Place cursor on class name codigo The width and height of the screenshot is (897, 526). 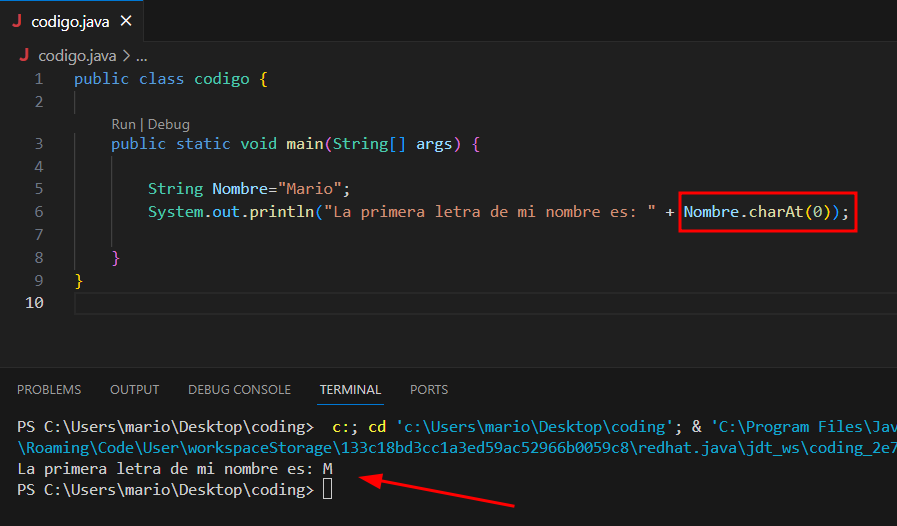pyautogui.click(x=222, y=79)
